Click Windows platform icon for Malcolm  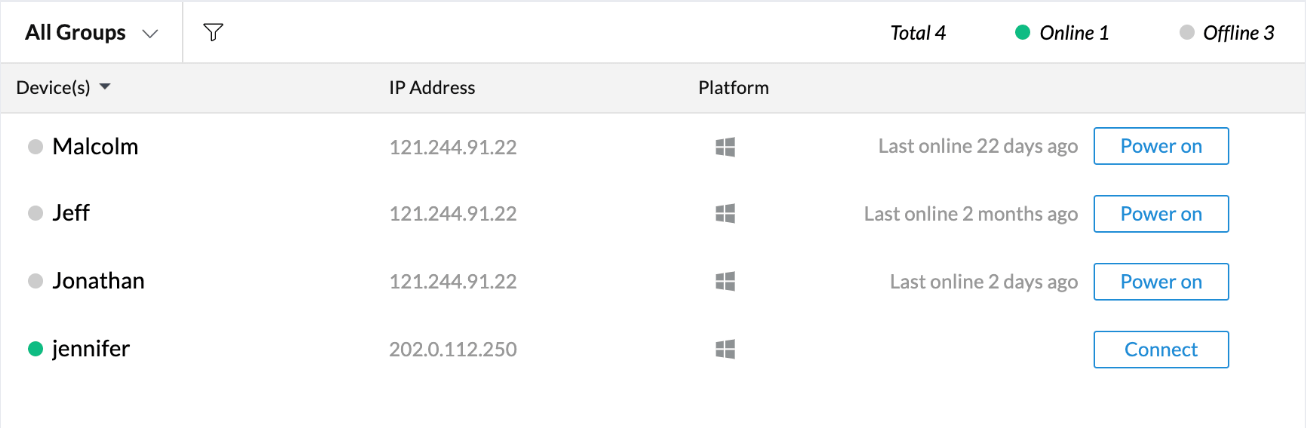pyautogui.click(x=726, y=147)
